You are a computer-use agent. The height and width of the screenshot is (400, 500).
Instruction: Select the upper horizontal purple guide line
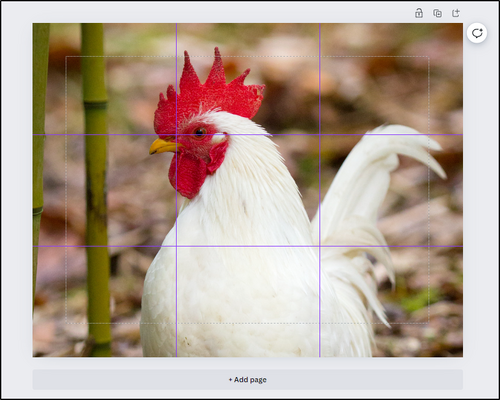coord(248,135)
